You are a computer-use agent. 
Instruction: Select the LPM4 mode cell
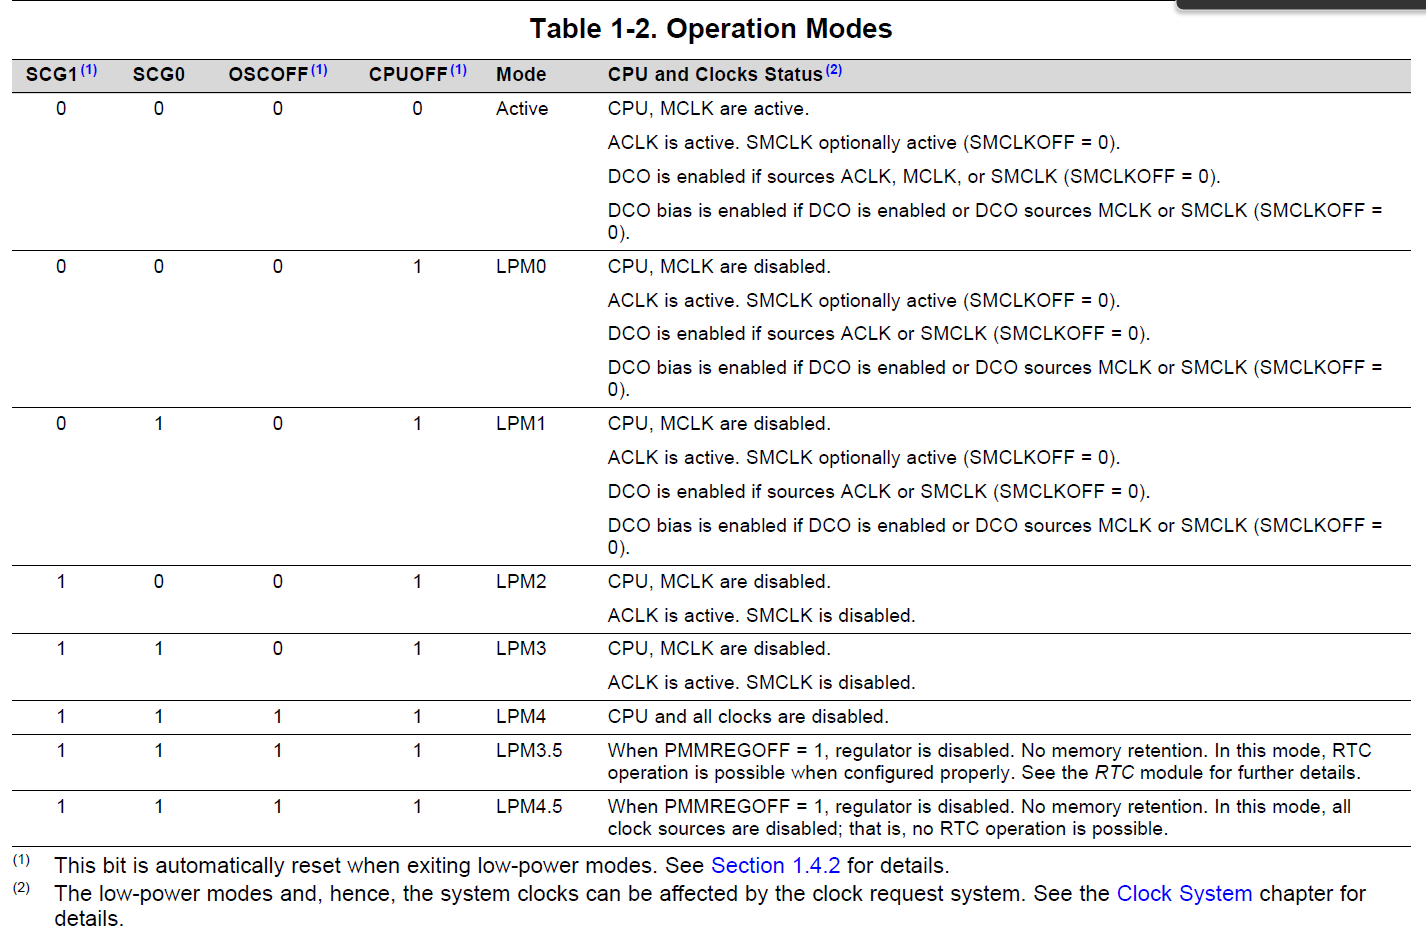(x=521, y=717)
